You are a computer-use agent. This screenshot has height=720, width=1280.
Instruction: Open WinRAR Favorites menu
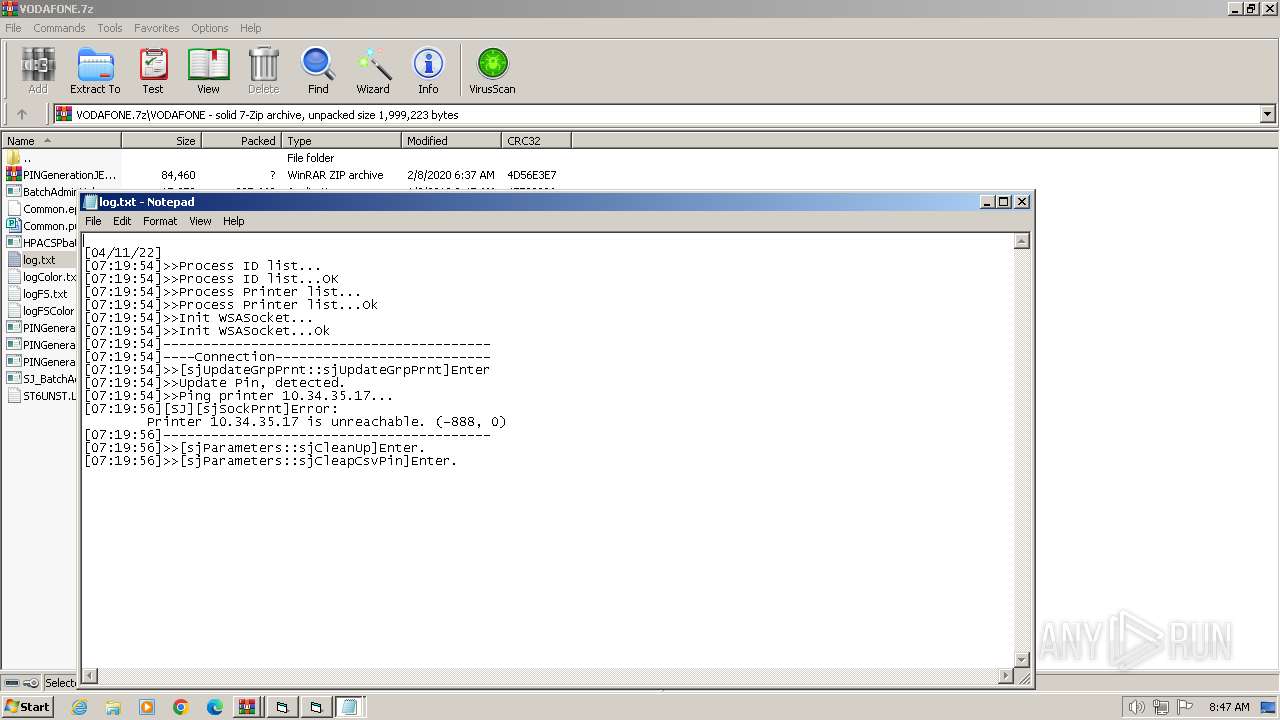pos(156,28)
